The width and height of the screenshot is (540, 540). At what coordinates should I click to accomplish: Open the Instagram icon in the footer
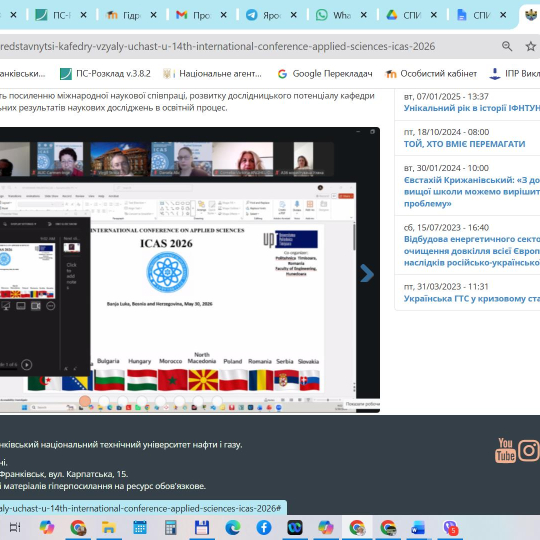tap(529, 450)
